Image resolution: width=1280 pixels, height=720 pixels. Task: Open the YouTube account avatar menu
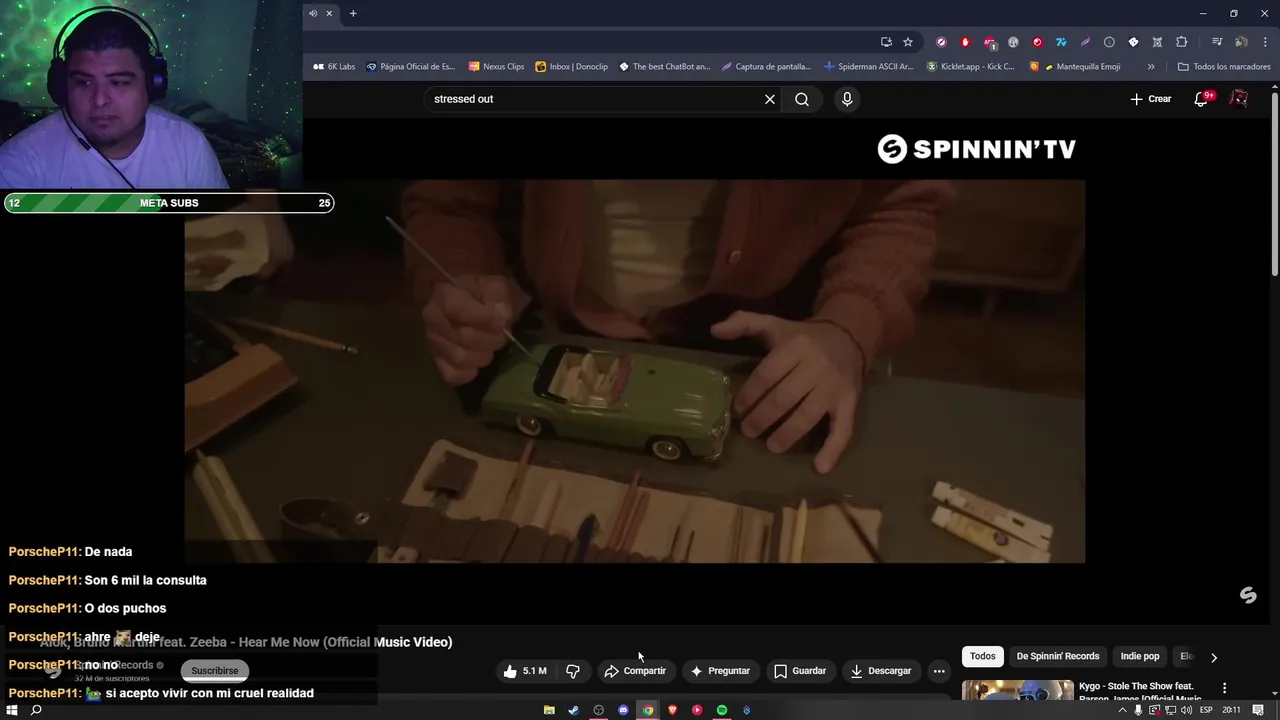click(1239, 99)
